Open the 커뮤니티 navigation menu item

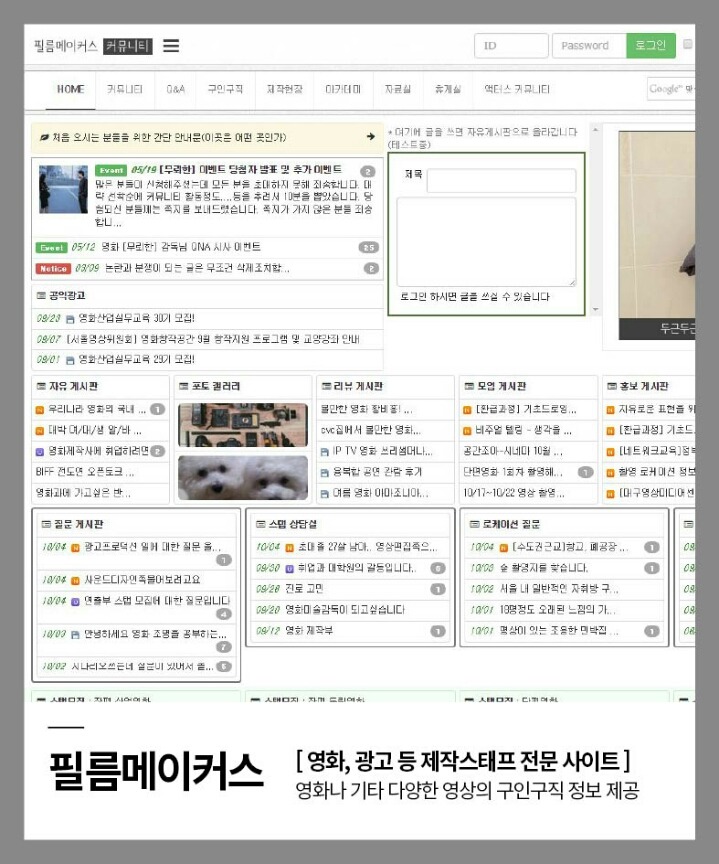coord(125,89)
